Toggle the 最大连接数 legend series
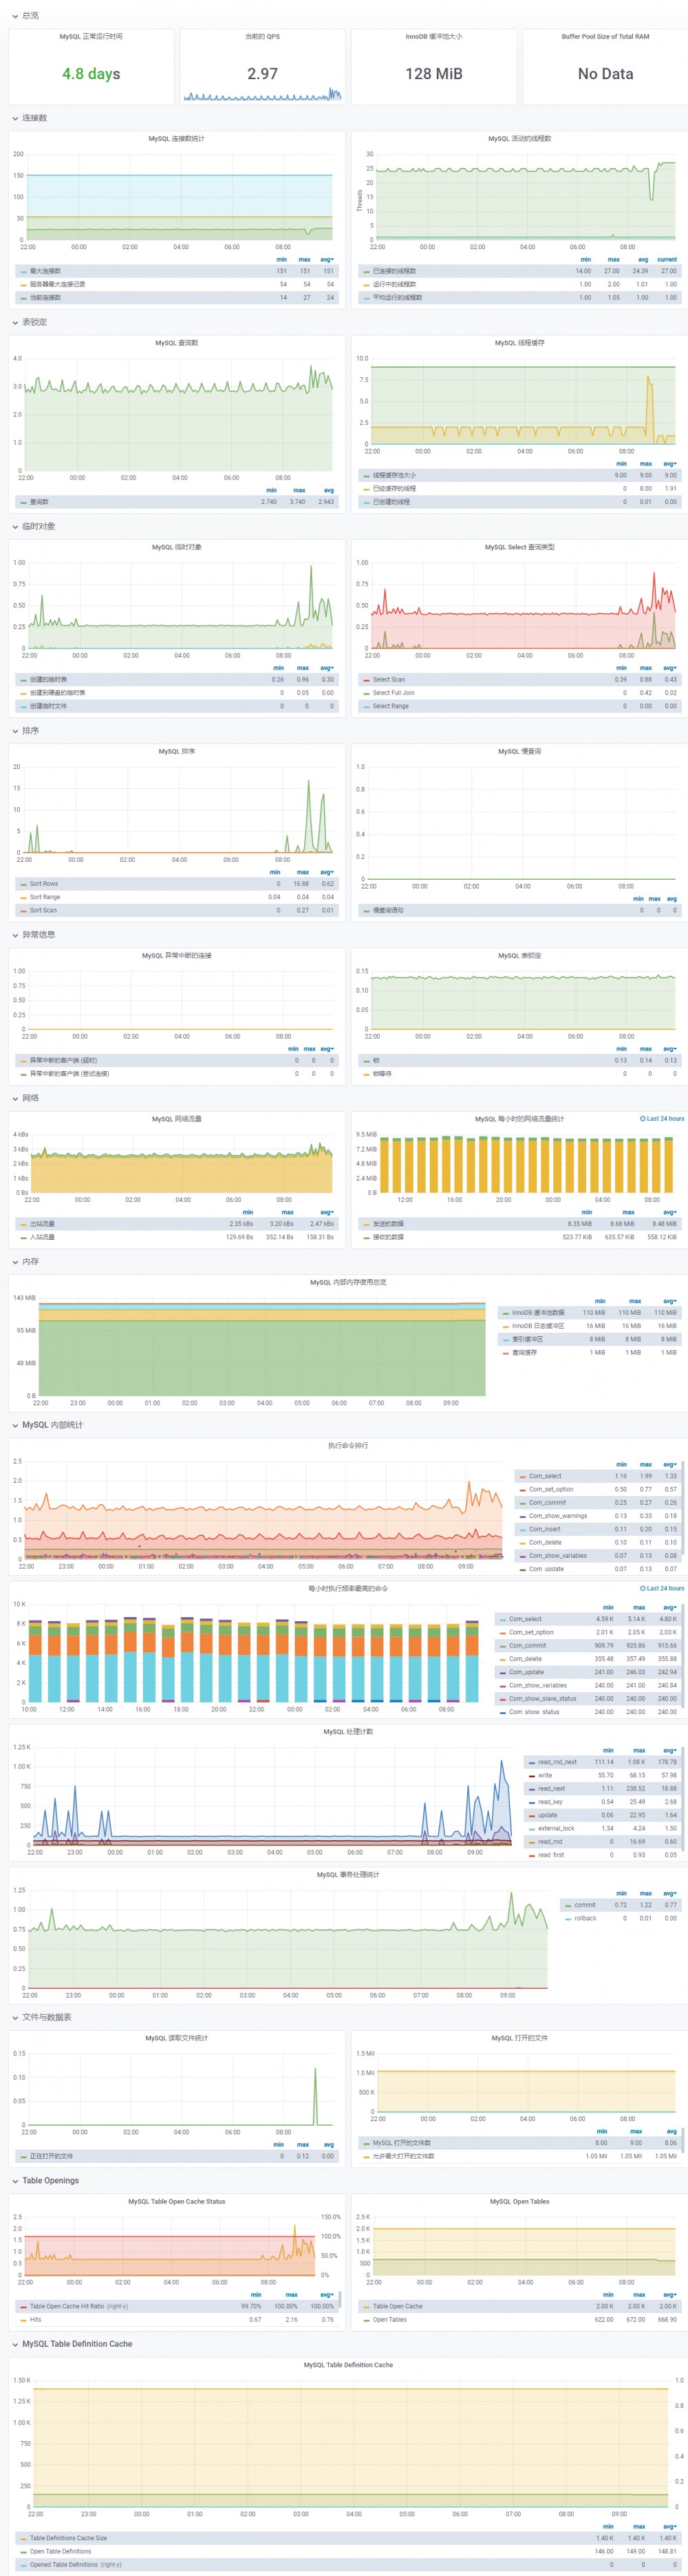688x2576 pixels. tap(45, 271)
